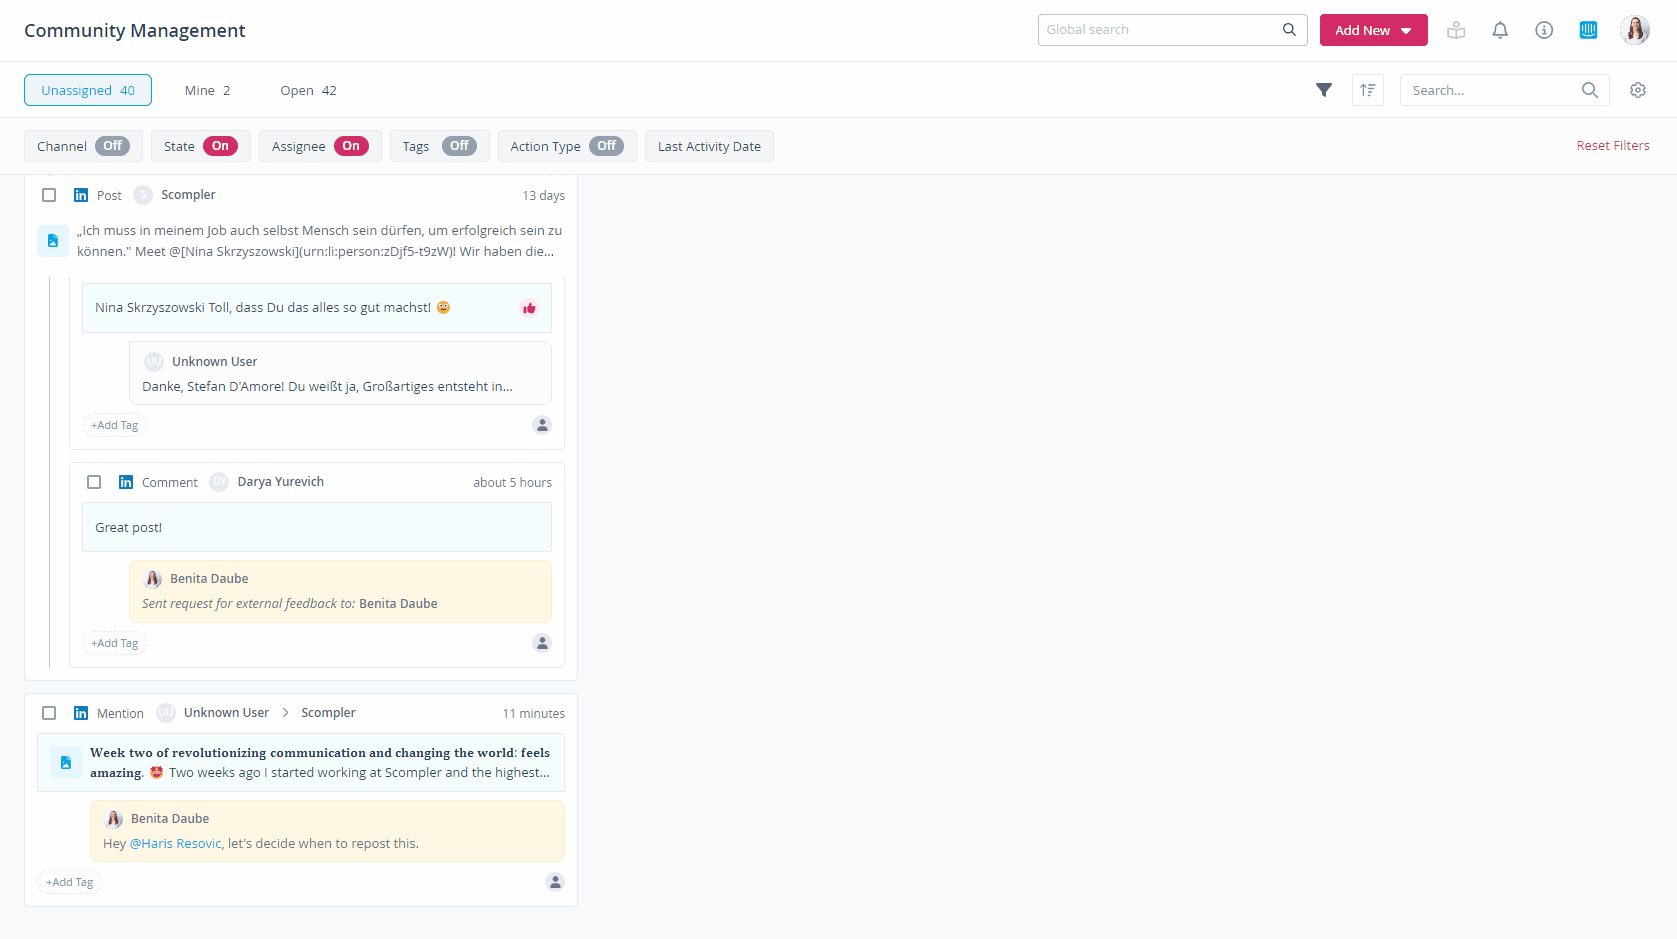Click +Add Tag under Great post comment
Viewport: 1677px width, 939px height.
115,643
